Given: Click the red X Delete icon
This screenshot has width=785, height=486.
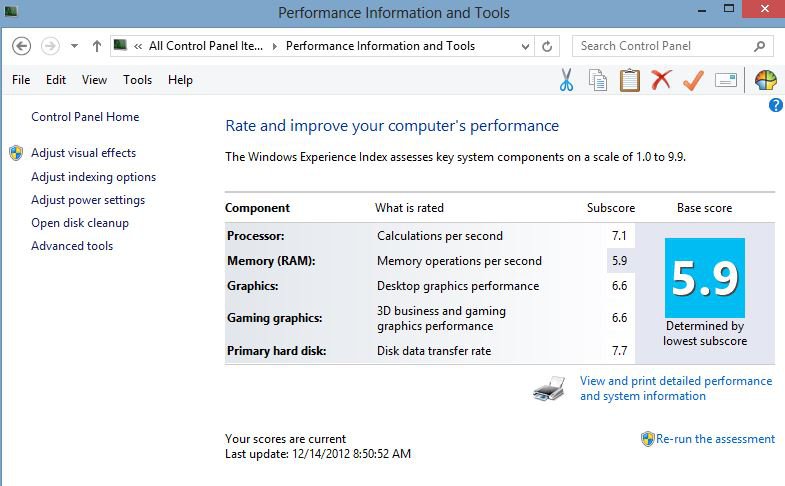Looking at the screenshot, I should coord(660,81).
